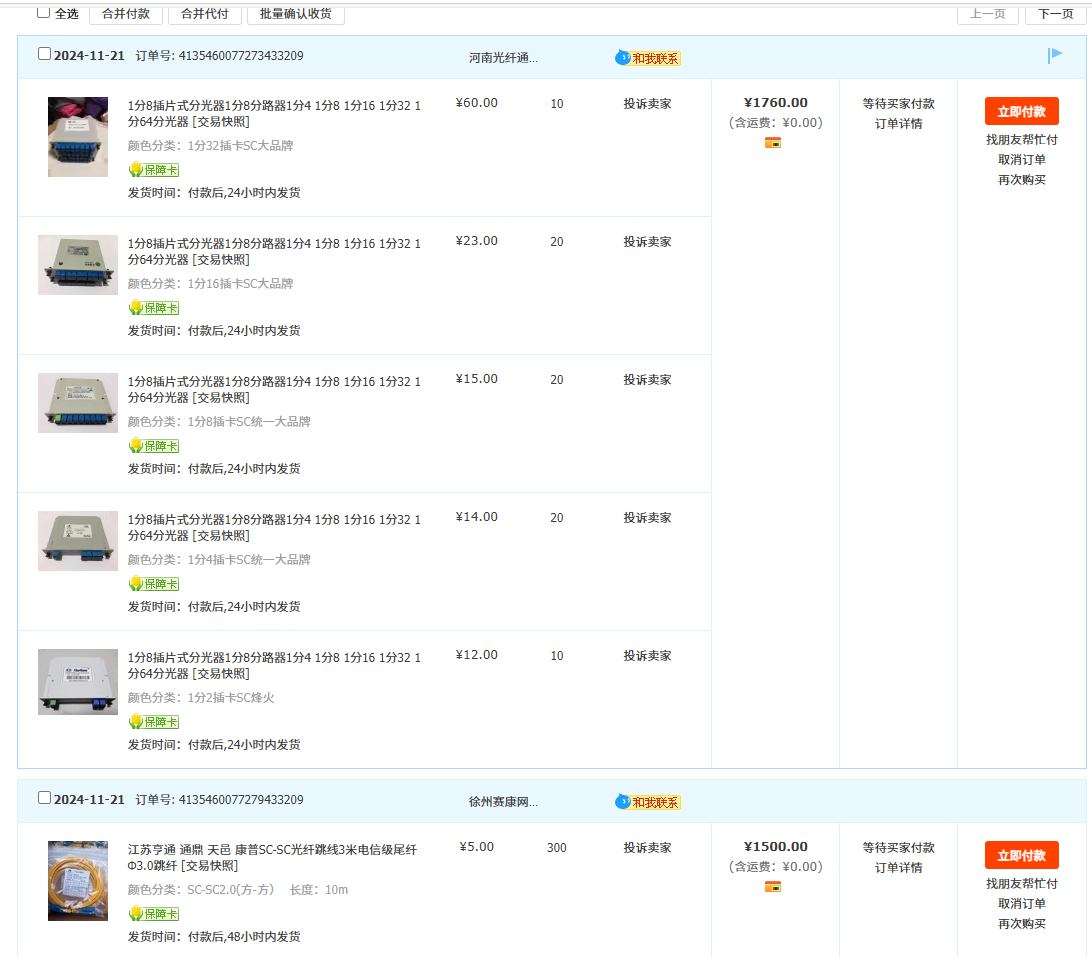
Task: Click 保障卡 badge on 1分2插卡SC烽火 item
Action: [154, 722]
